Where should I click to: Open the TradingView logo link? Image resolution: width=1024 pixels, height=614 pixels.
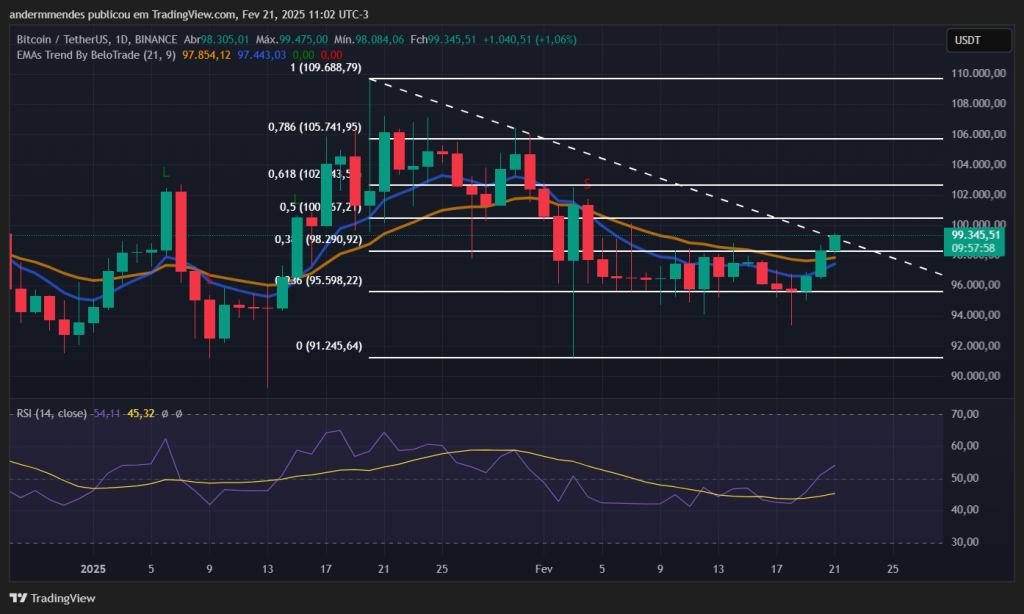[53, 598]
